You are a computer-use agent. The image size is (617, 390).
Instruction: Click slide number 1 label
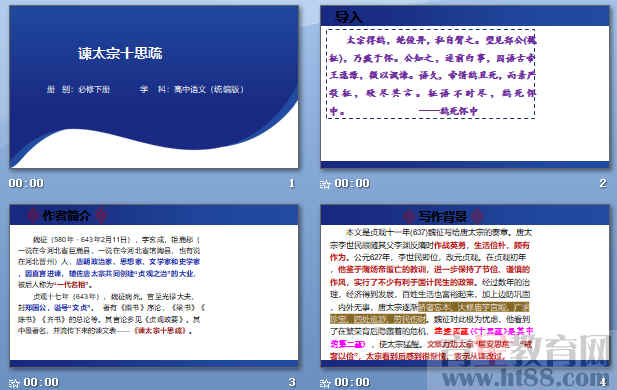point(292,183)
